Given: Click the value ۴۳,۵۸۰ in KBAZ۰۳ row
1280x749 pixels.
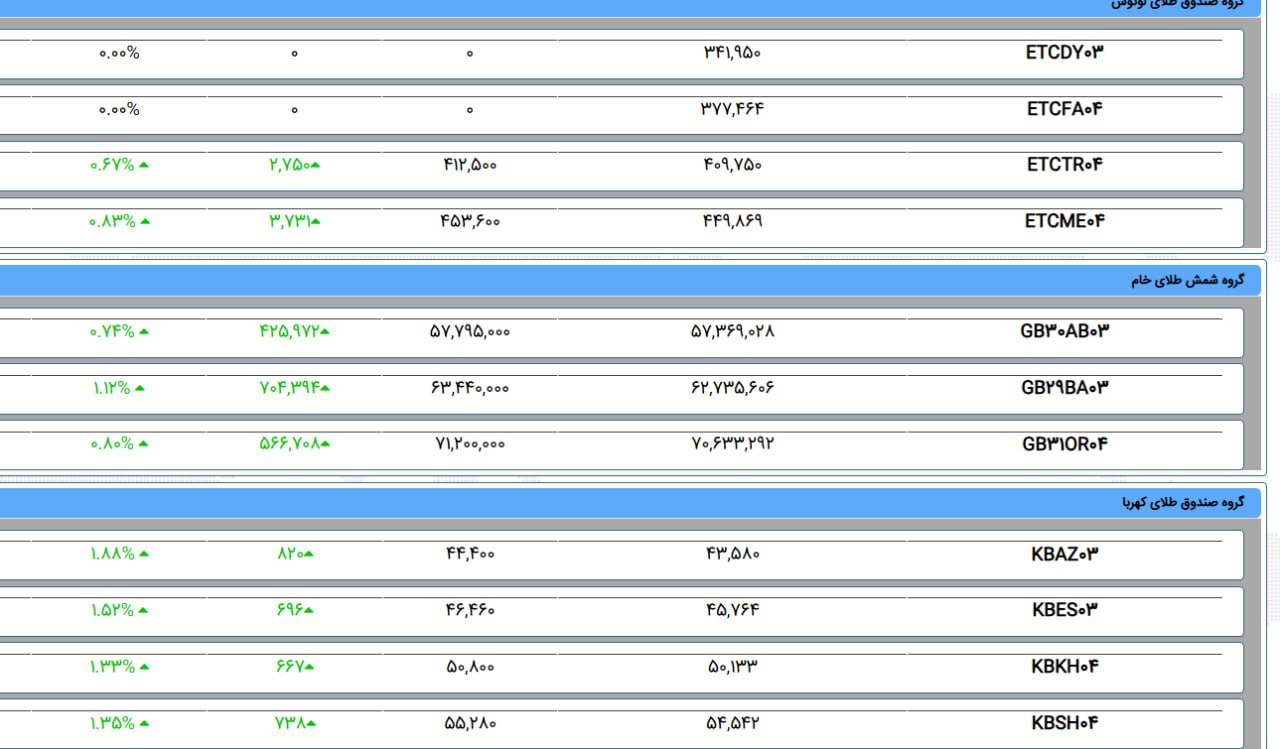Looking at the screenshot, I should tap(732, 554).
